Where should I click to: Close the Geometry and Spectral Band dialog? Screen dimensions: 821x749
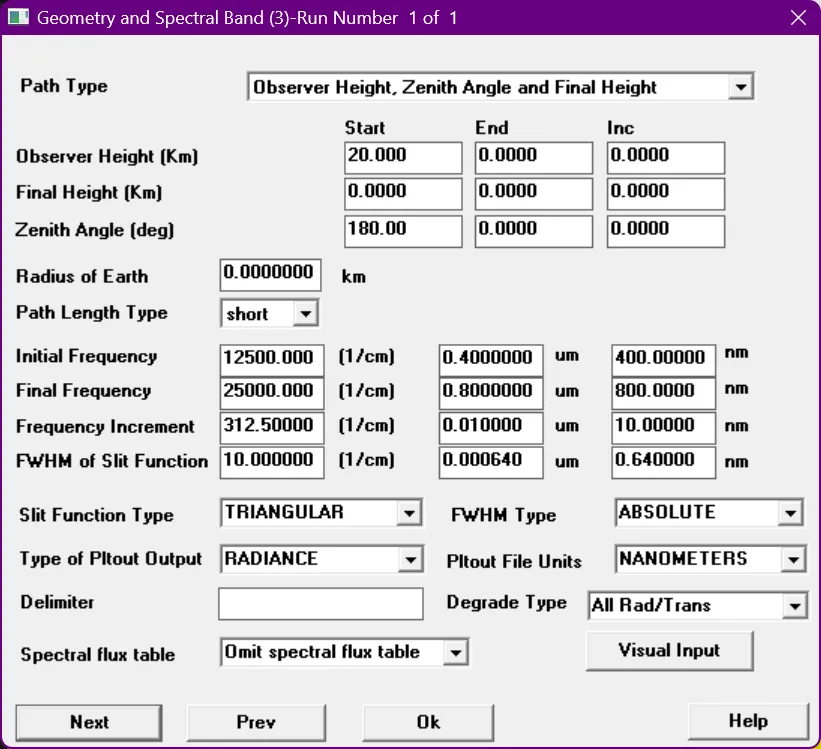[797, 18]
